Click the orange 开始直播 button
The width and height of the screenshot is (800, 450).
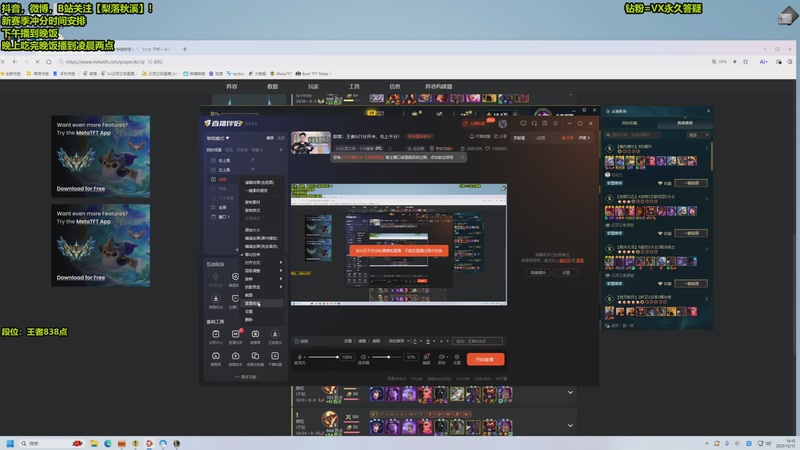pos(485,359)
